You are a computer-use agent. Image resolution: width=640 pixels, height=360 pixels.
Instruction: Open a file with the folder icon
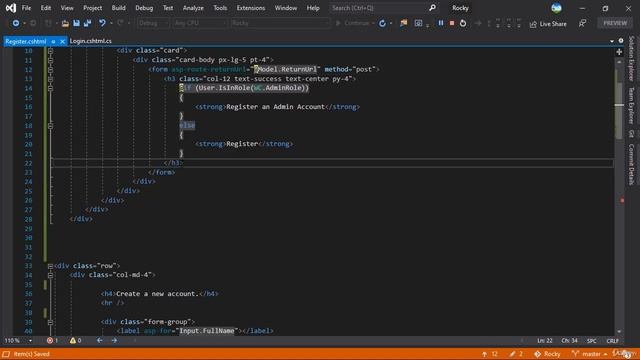65,23
